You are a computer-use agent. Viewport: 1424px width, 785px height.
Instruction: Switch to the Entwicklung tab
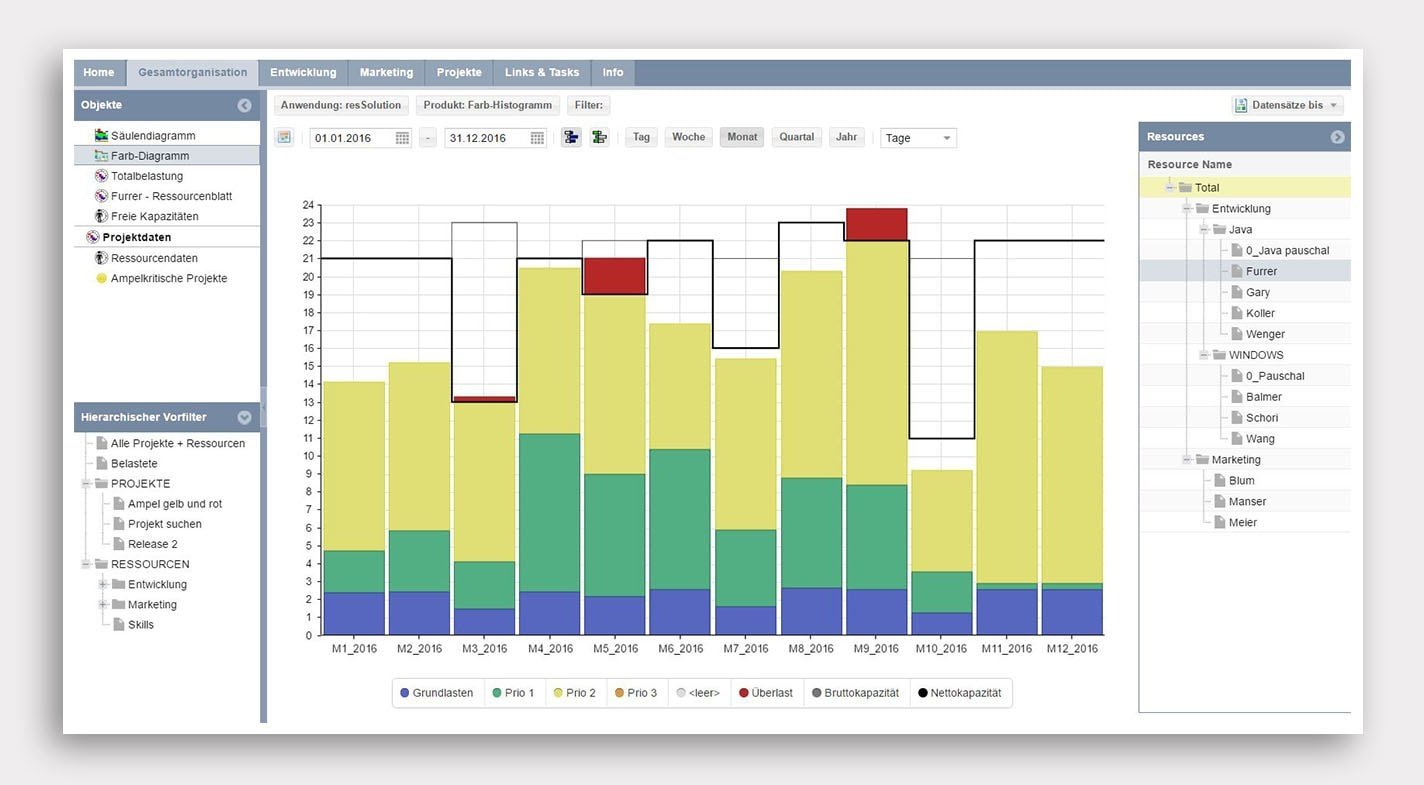click(303, 72)
